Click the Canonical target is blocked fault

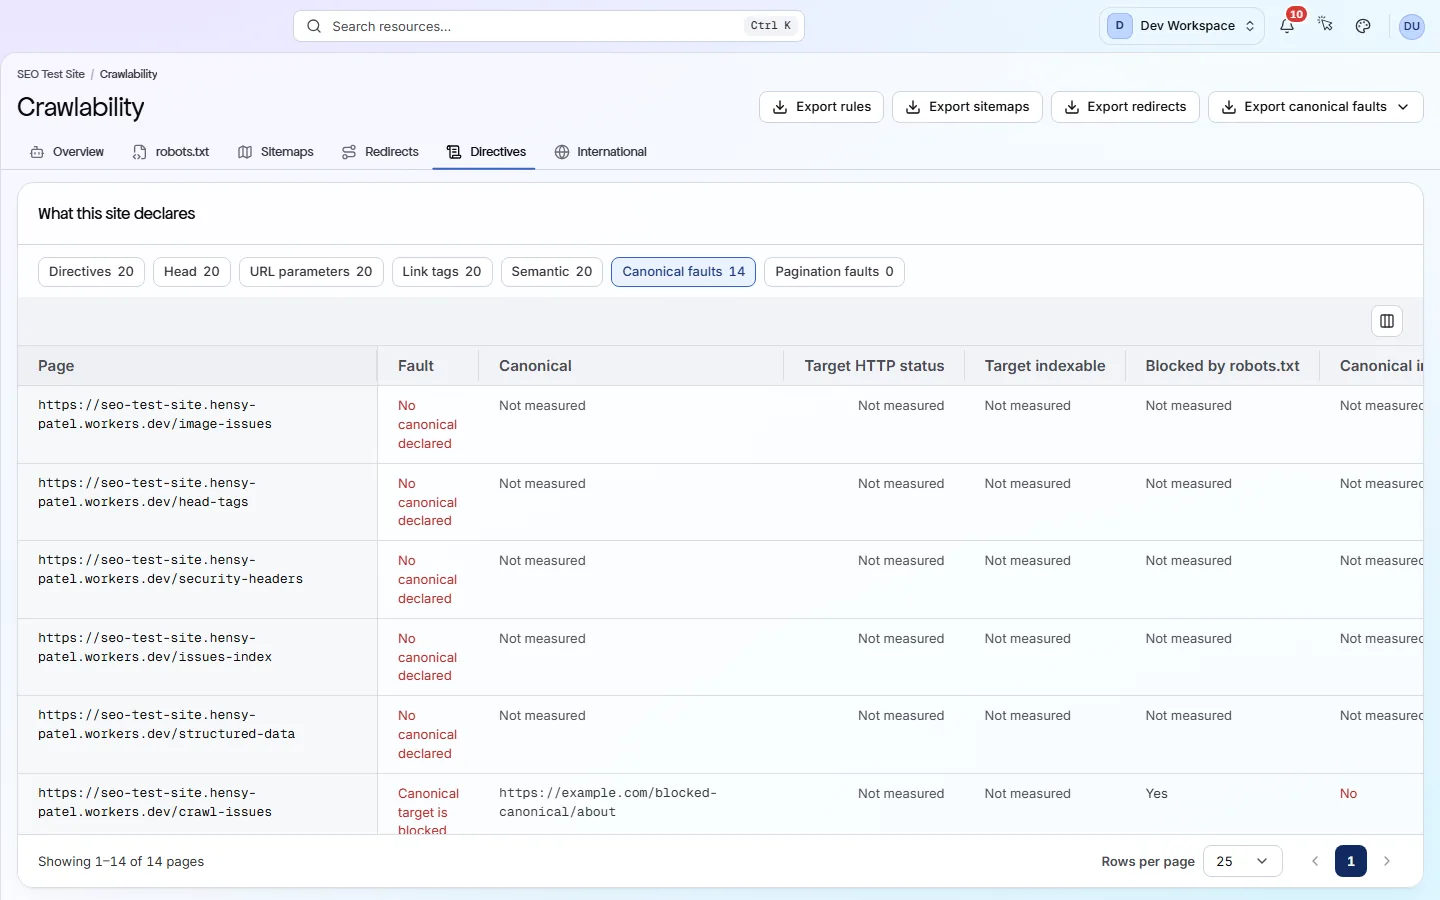coord(428,811)
